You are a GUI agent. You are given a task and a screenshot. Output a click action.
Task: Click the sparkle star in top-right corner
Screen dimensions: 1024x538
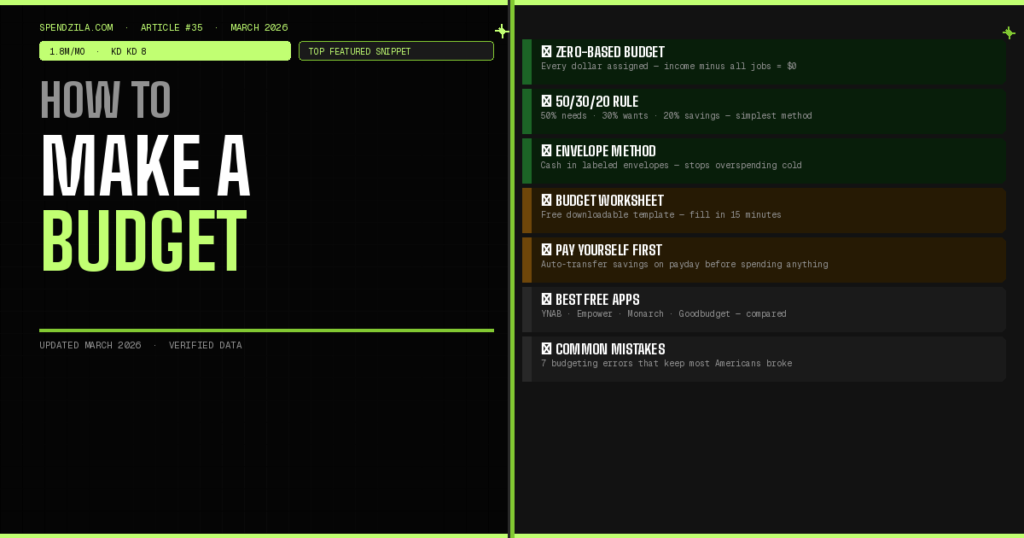tap(1009, 33)
